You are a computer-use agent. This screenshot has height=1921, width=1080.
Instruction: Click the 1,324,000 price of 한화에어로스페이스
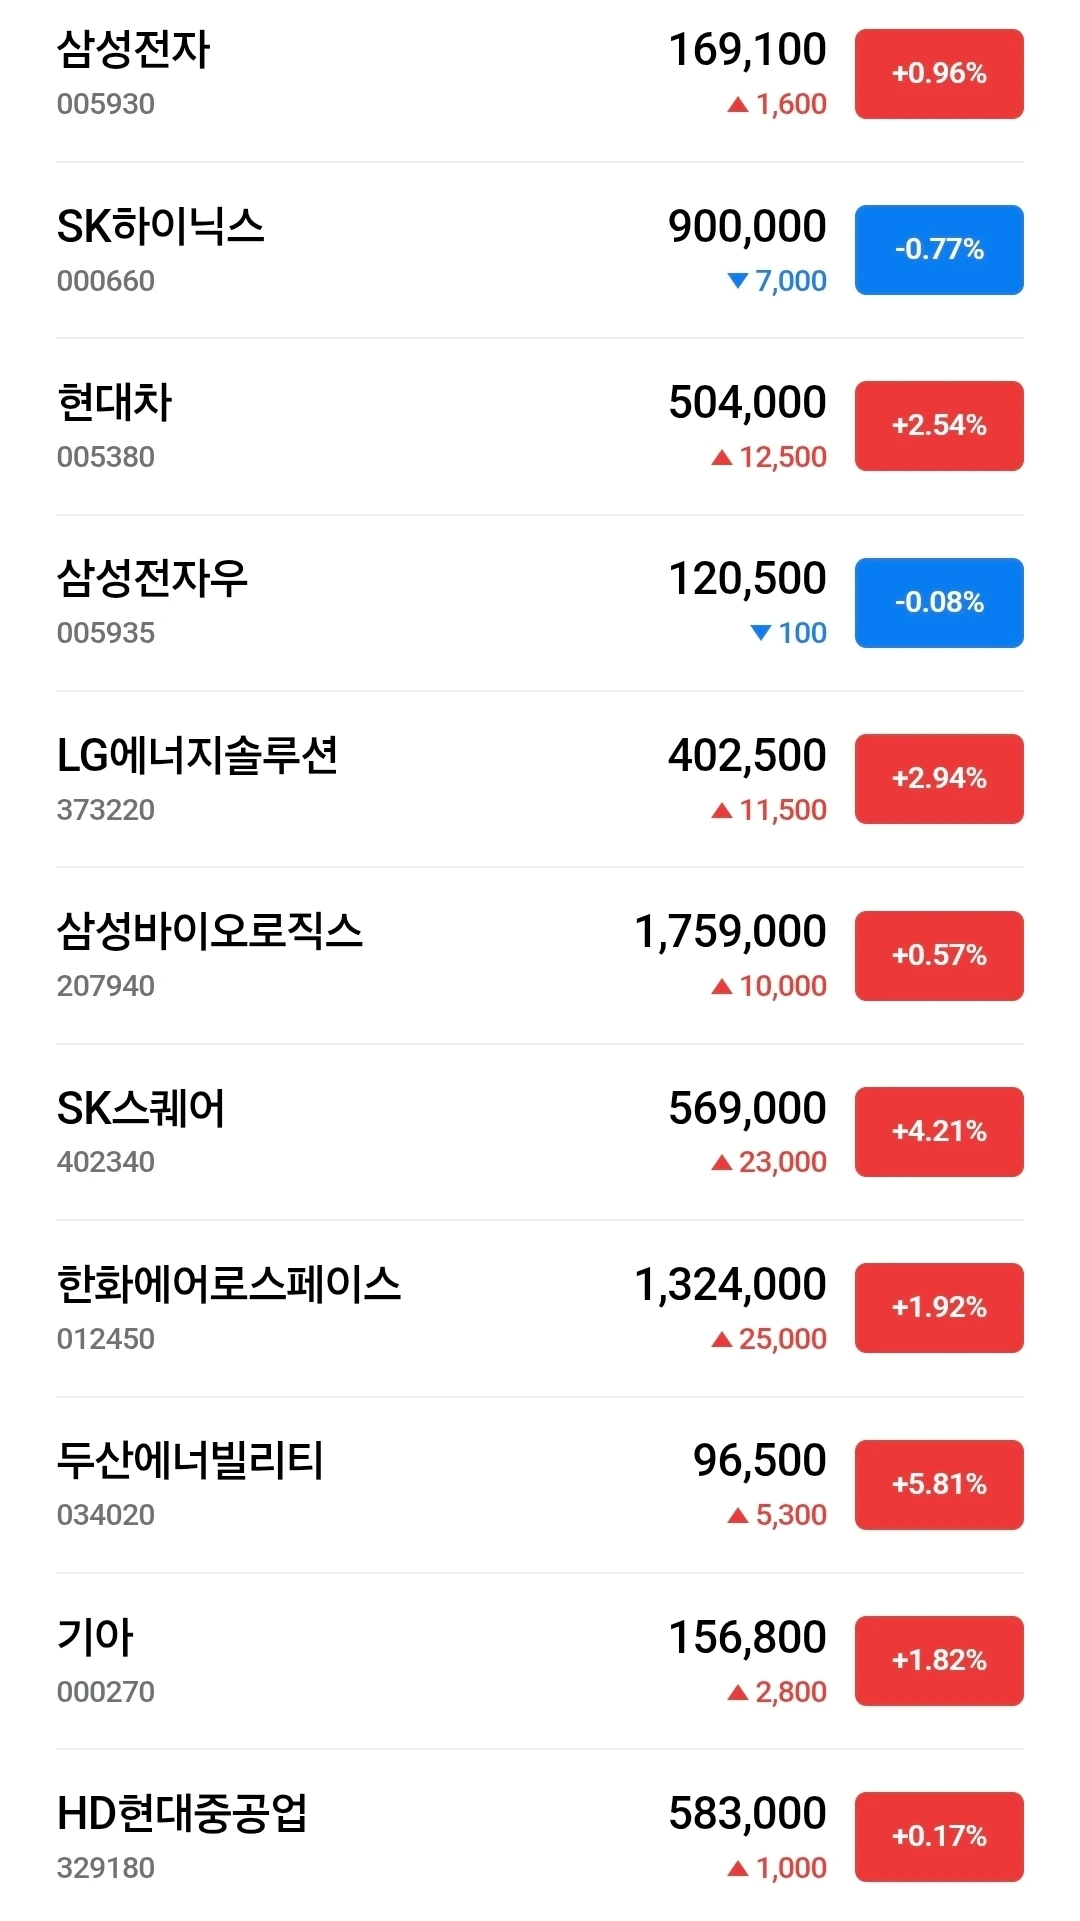pos(730,1285)
